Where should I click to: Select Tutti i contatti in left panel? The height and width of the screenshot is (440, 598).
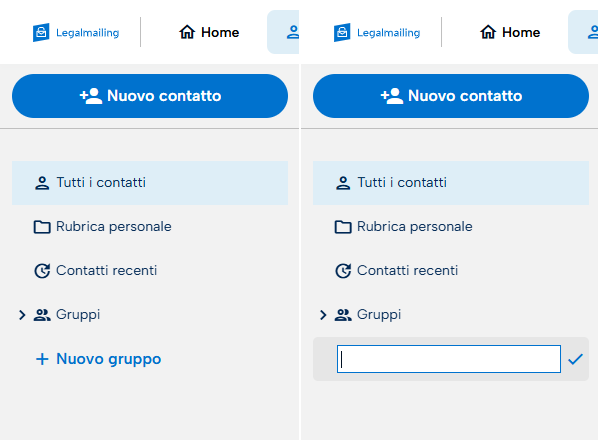coord(150,183)
